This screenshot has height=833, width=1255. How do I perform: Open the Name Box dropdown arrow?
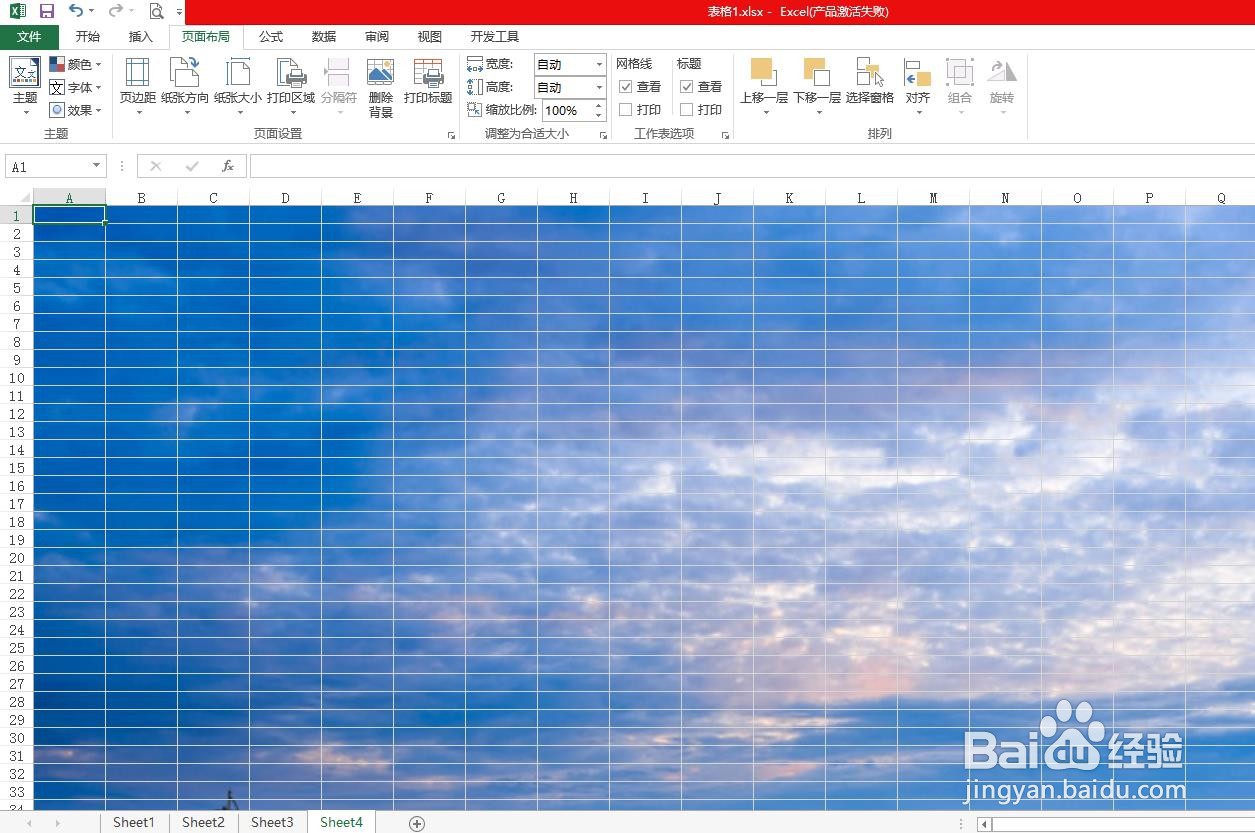(97, 166)
